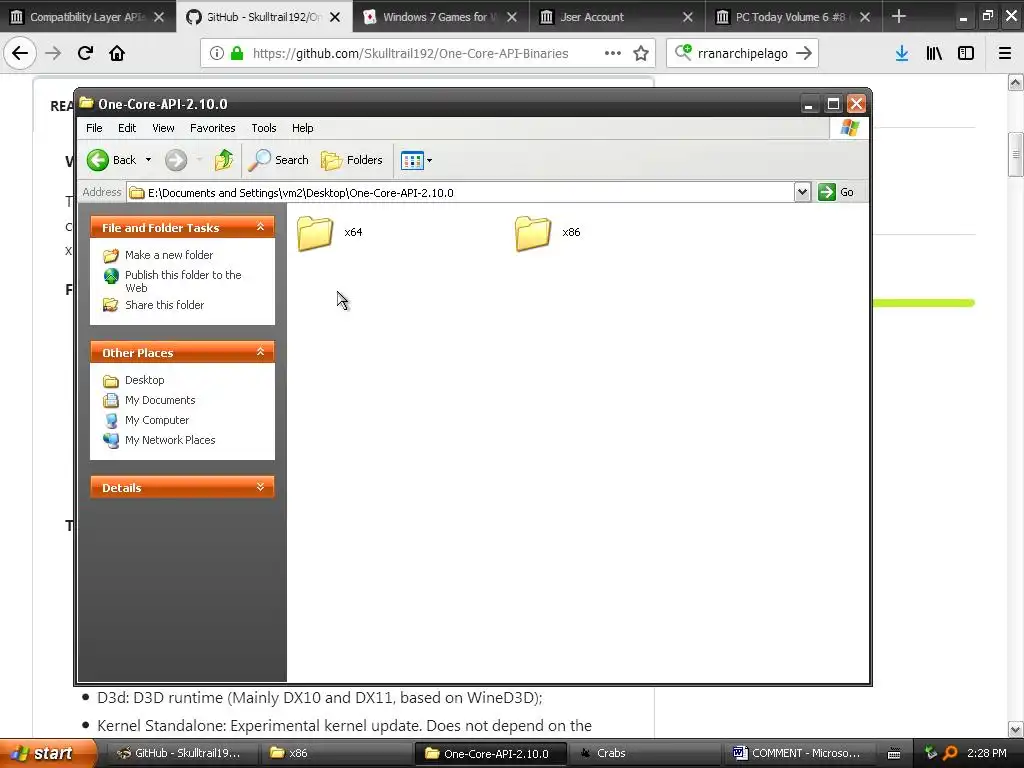This screenshot has height=768, width=1024.
Task: Click browser back arrow button
Action: (x=20, y=53)
